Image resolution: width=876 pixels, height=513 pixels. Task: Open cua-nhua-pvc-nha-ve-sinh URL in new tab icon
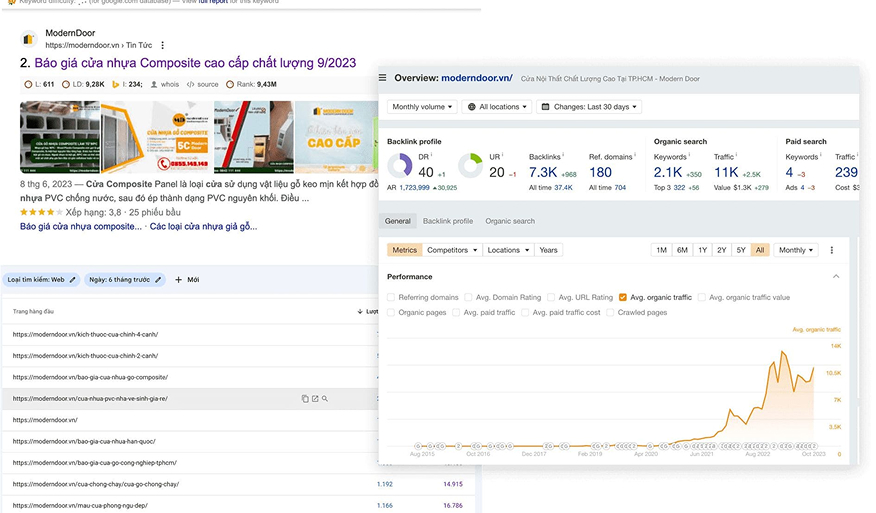coord(315,398)
